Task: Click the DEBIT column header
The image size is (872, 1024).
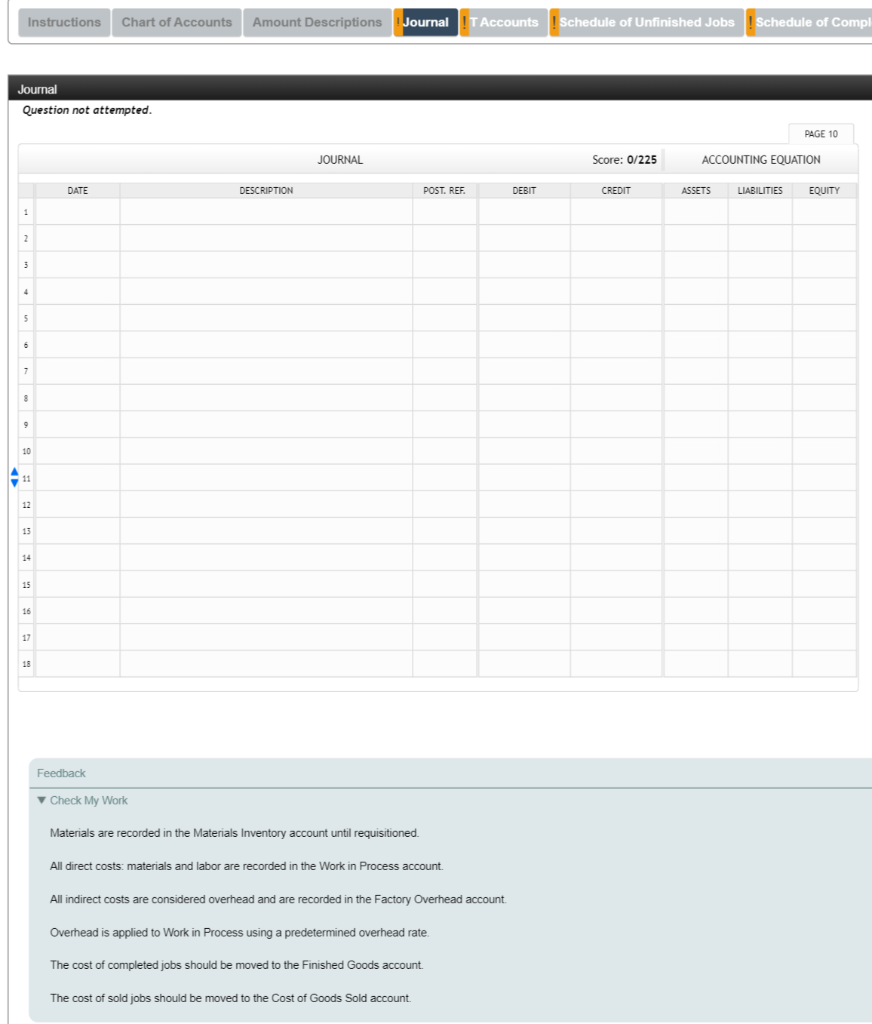Action: coord(525,191)
